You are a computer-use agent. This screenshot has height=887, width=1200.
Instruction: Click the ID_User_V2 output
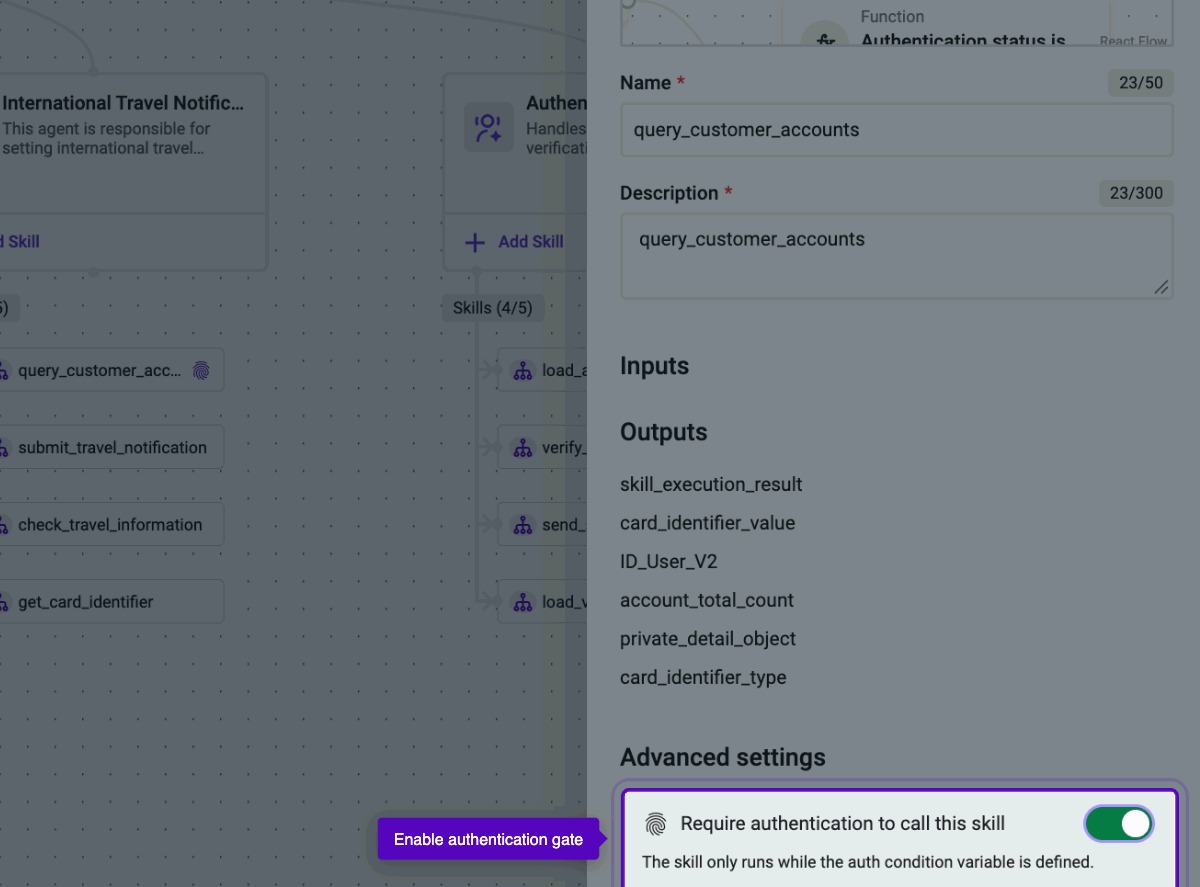coord(669,561)
